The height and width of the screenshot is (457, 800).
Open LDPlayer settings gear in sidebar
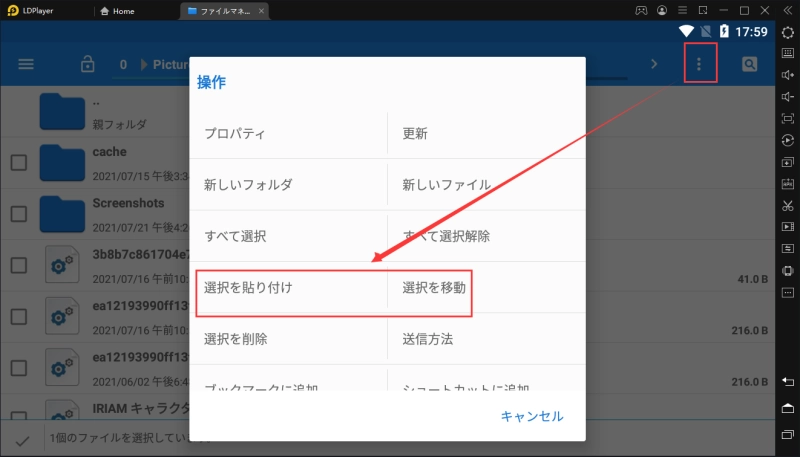point(788,32)
